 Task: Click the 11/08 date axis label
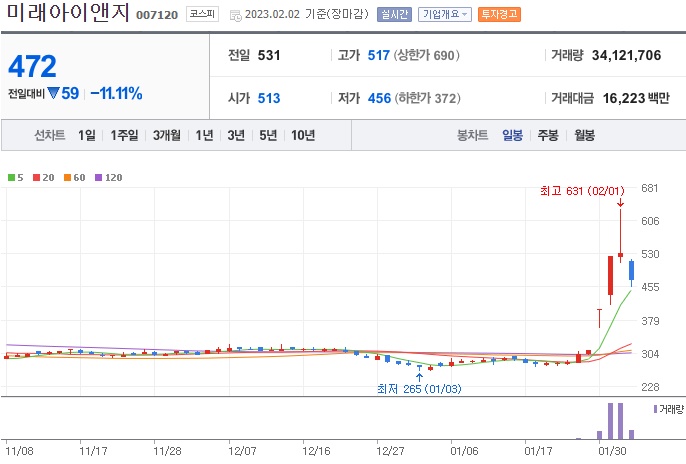(20, 451)
